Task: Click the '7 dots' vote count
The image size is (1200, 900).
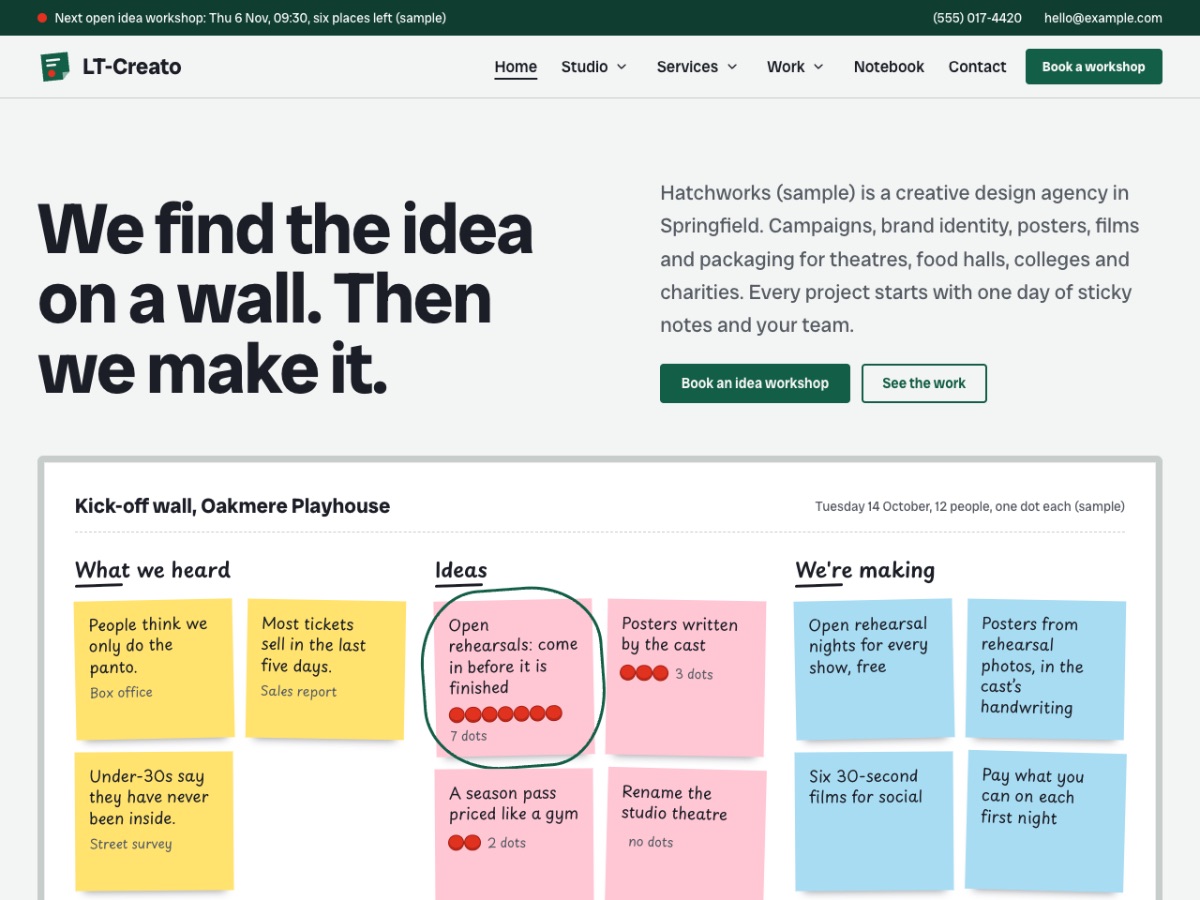Action: coord(468,736)
